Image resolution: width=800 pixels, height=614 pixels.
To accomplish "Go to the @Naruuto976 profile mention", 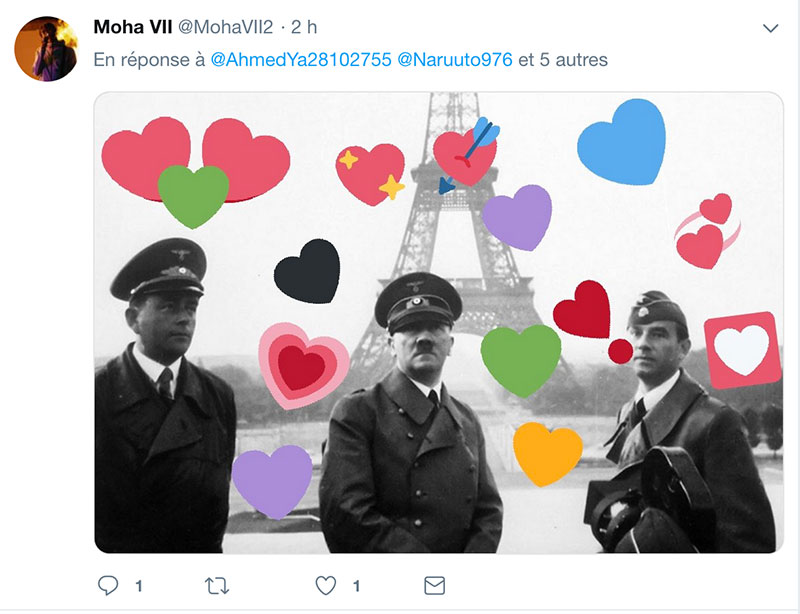I will 455,60.
